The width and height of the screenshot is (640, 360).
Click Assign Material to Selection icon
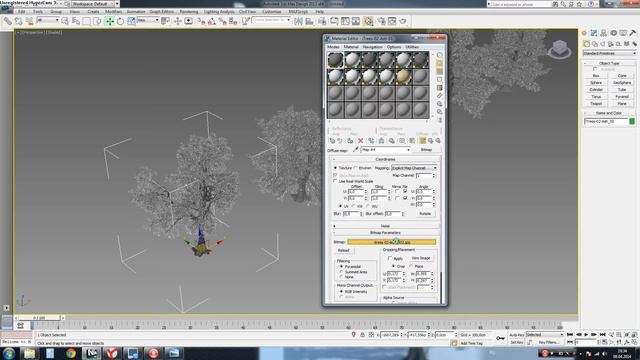coord(350,141)
